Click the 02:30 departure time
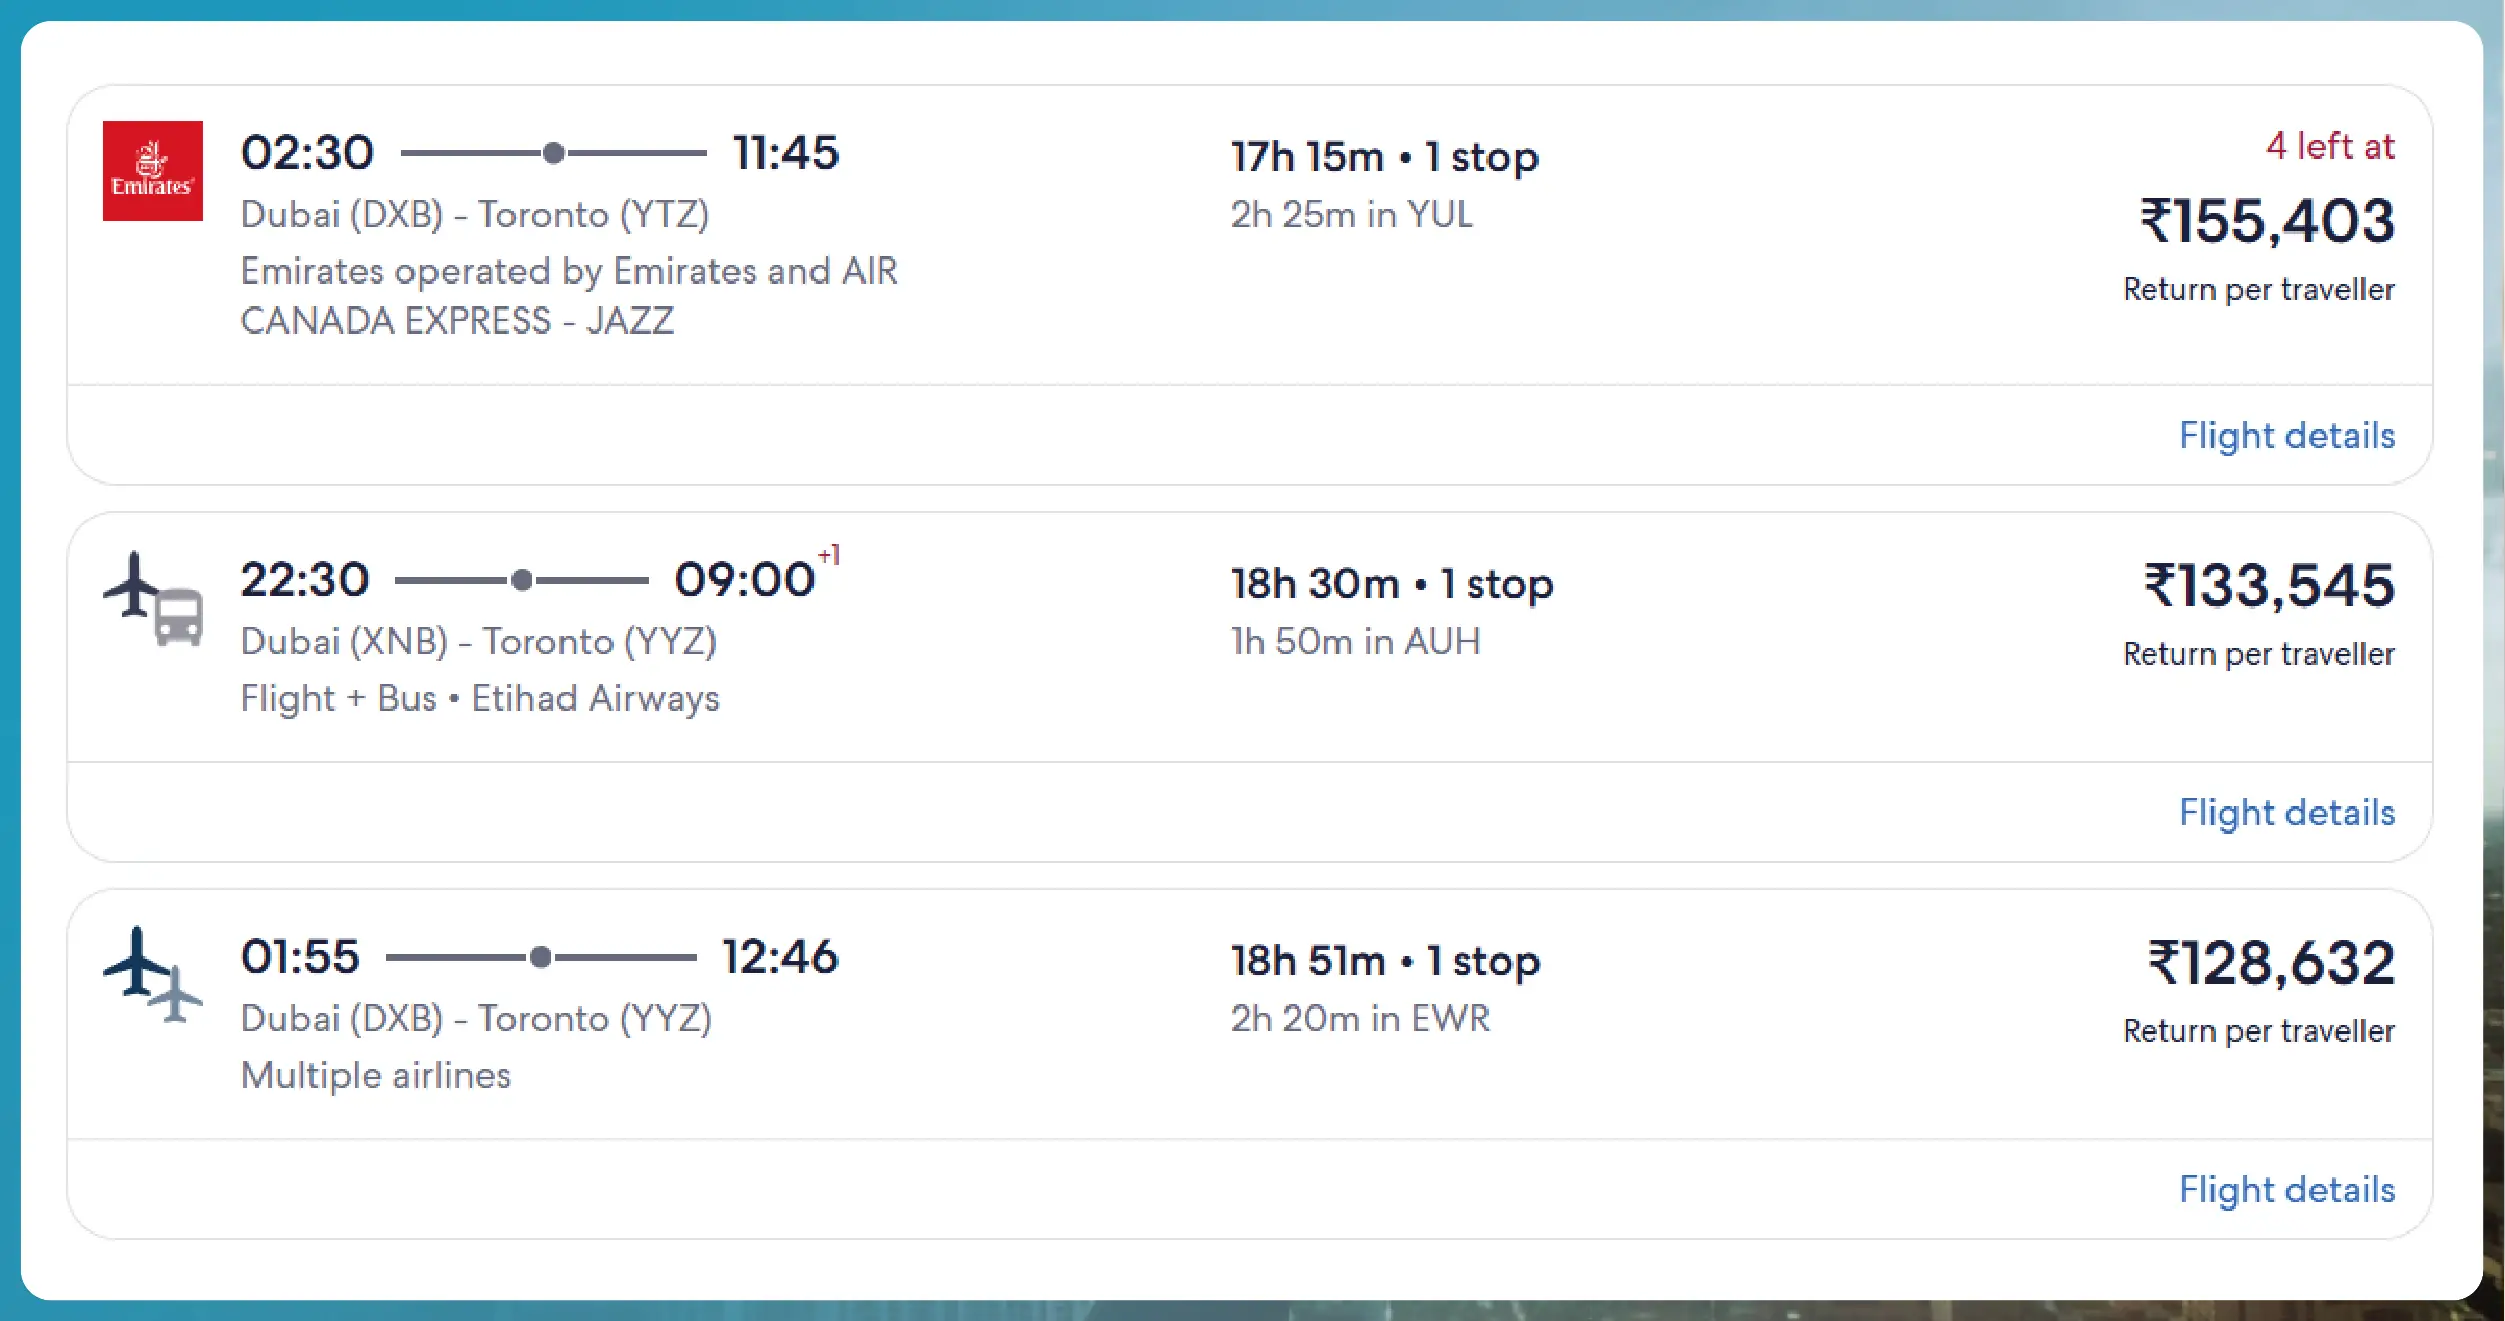The image size is (2505, 1321). point(307,153)
